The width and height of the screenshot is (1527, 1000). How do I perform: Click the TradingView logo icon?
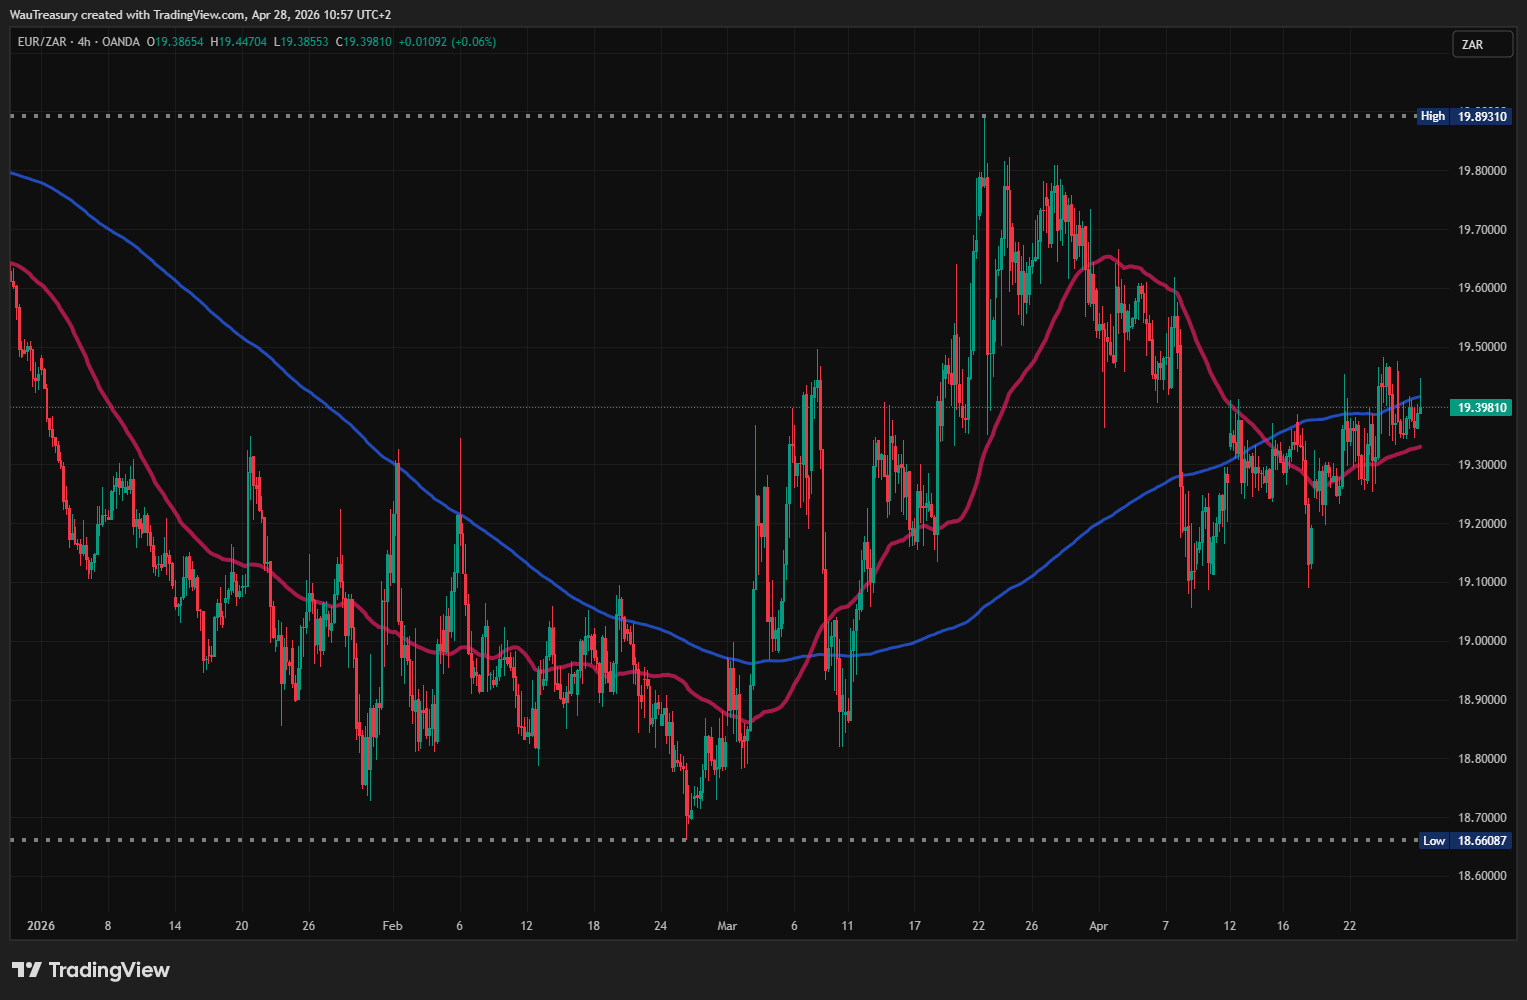(x=27, y=970)
